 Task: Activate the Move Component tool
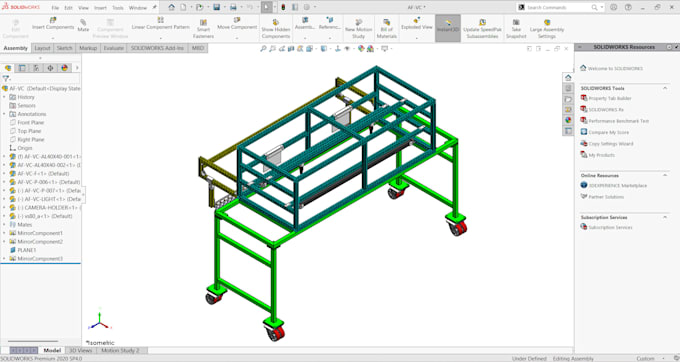pos(237,24)
